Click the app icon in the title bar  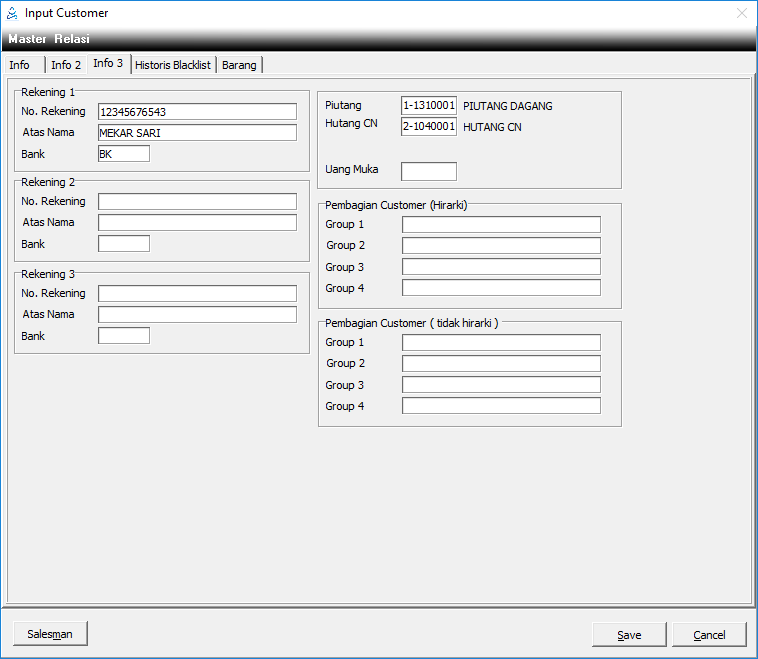point(12,13)
